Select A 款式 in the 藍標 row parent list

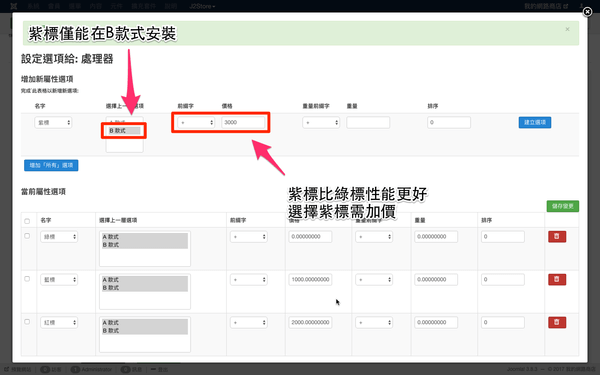(145, 280)
